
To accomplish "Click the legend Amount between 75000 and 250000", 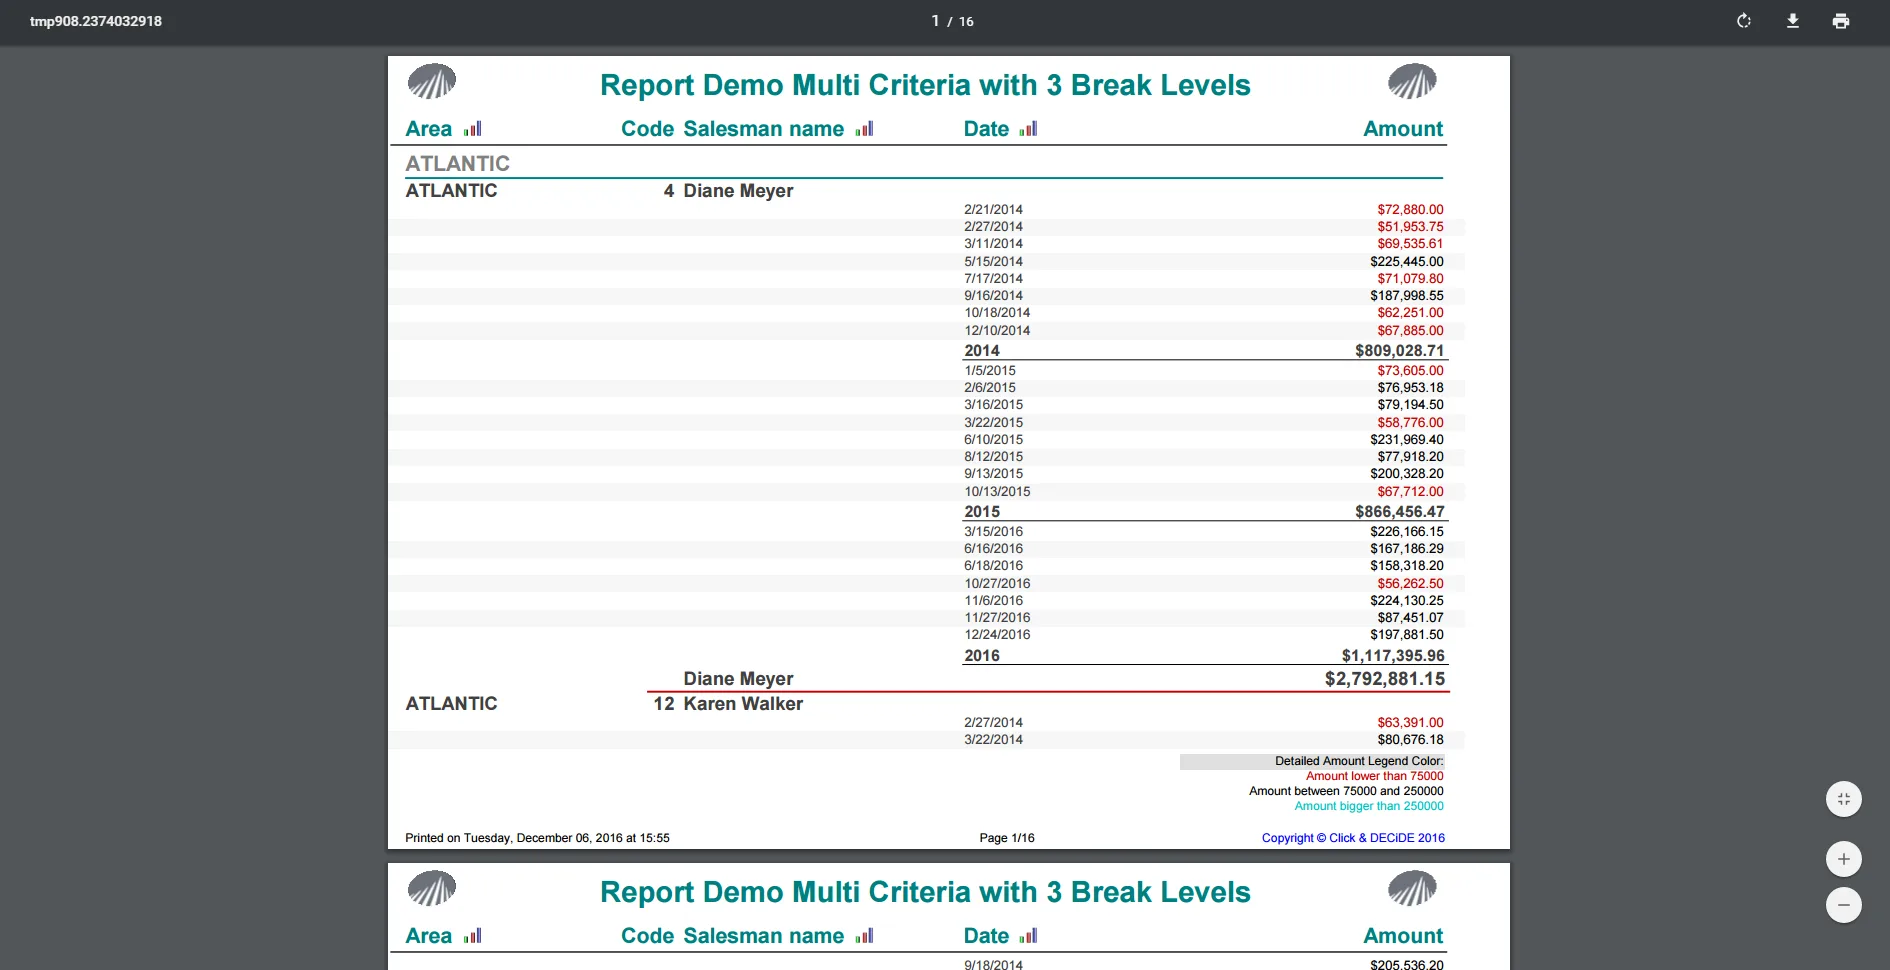I will coord(1346,791).
